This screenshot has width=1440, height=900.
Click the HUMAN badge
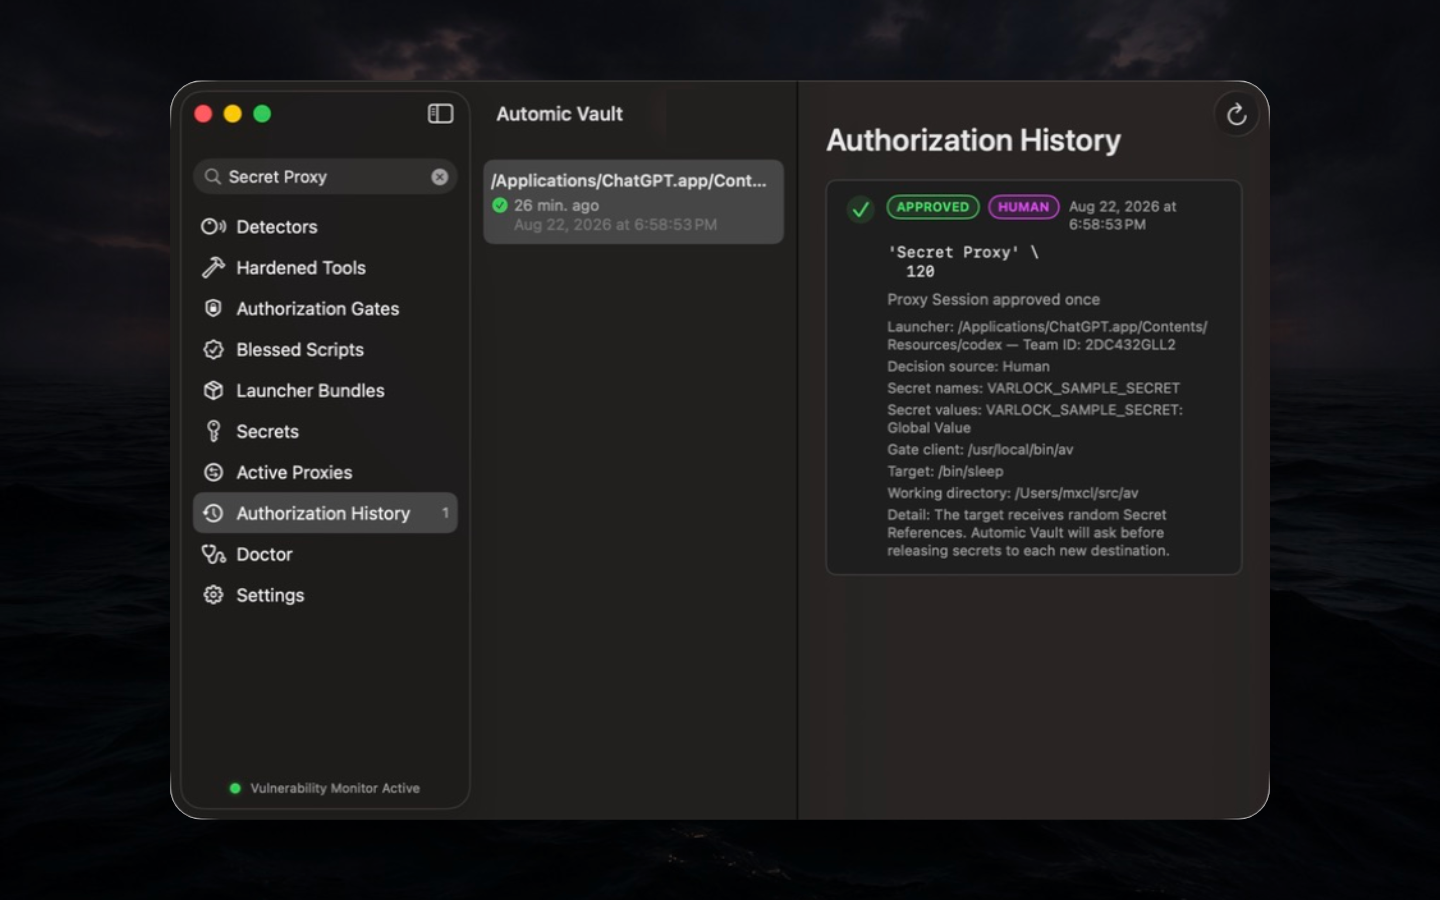[x=1023, y=207]
